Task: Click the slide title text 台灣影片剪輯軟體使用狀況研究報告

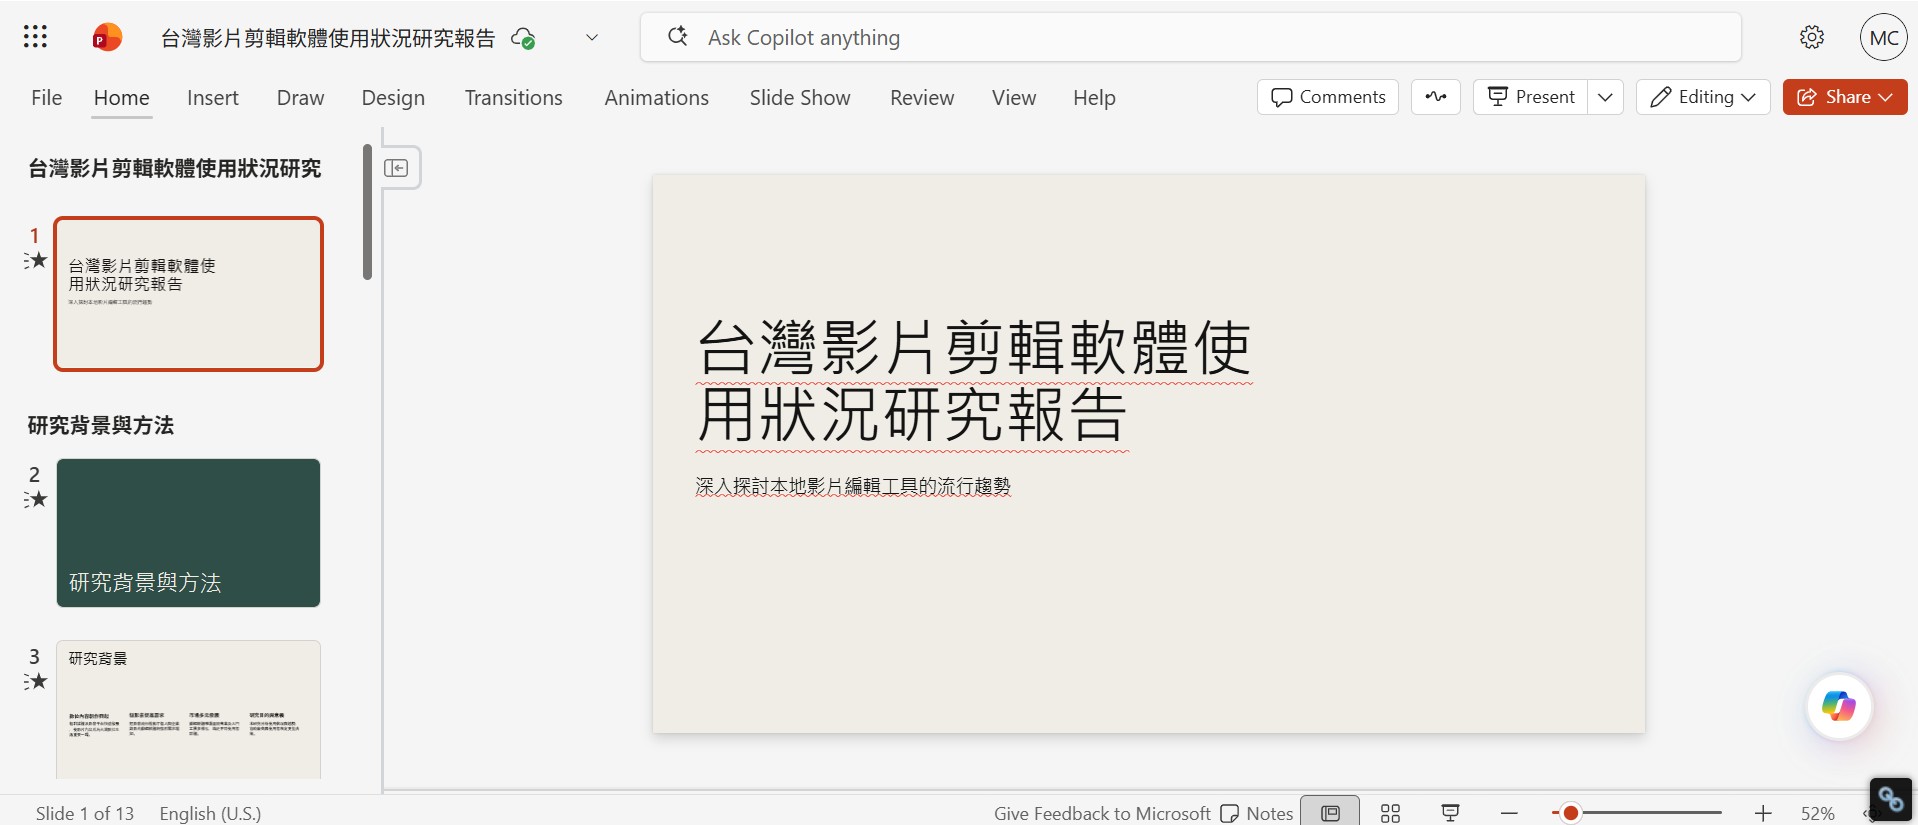Action: coord(974,381)
